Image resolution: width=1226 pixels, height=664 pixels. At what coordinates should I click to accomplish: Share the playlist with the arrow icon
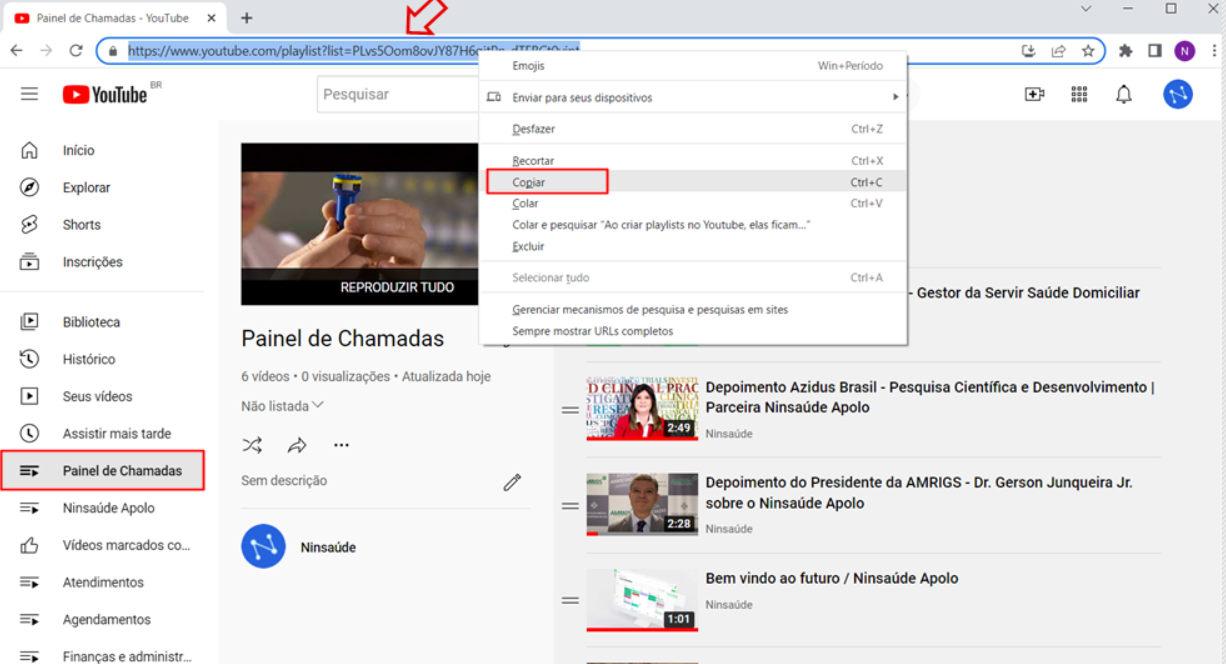[x=297, y=445]
